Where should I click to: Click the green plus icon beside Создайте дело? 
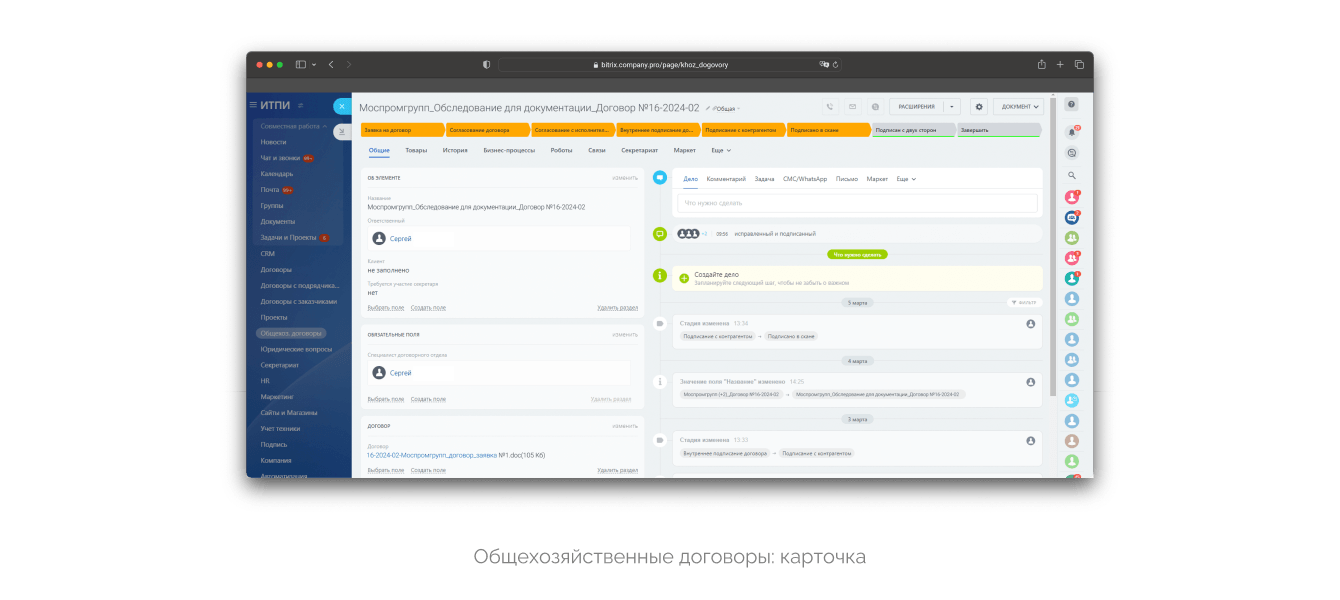[685, 278]
